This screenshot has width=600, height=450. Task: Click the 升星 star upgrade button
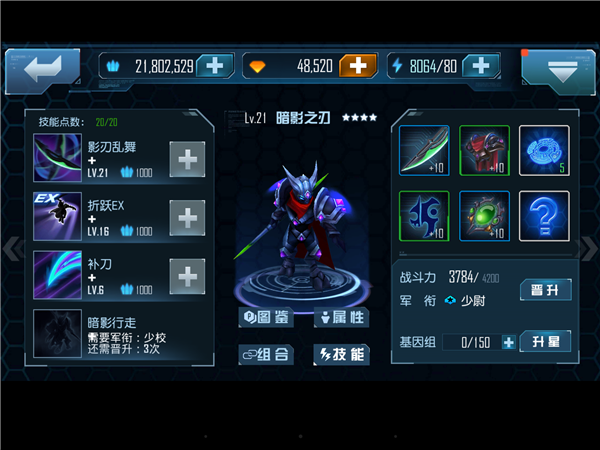pos(546,341)
